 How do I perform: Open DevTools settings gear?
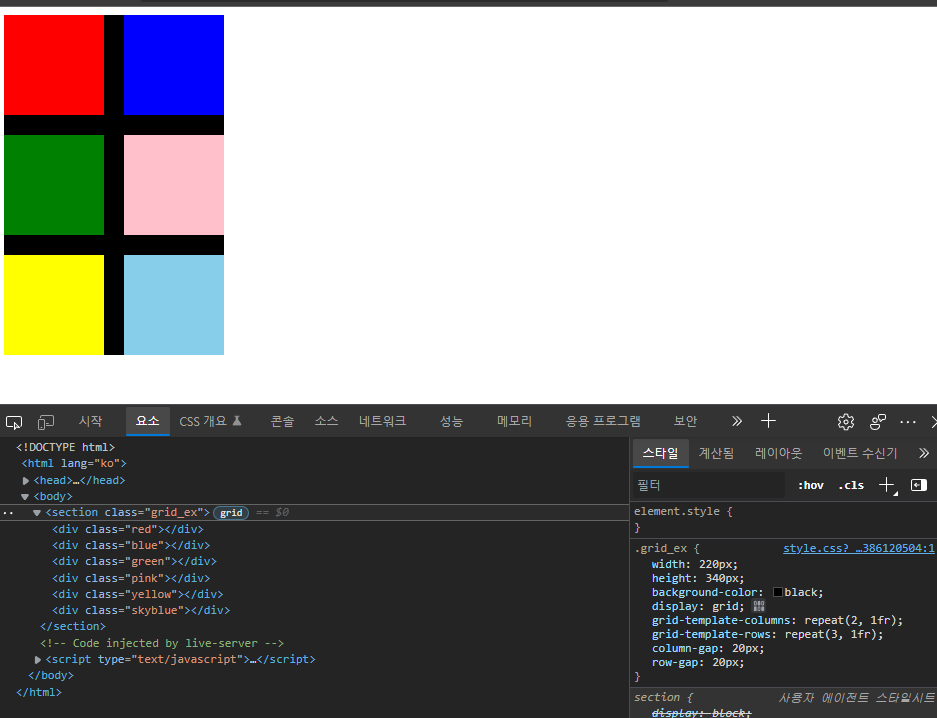coord(846,422)
